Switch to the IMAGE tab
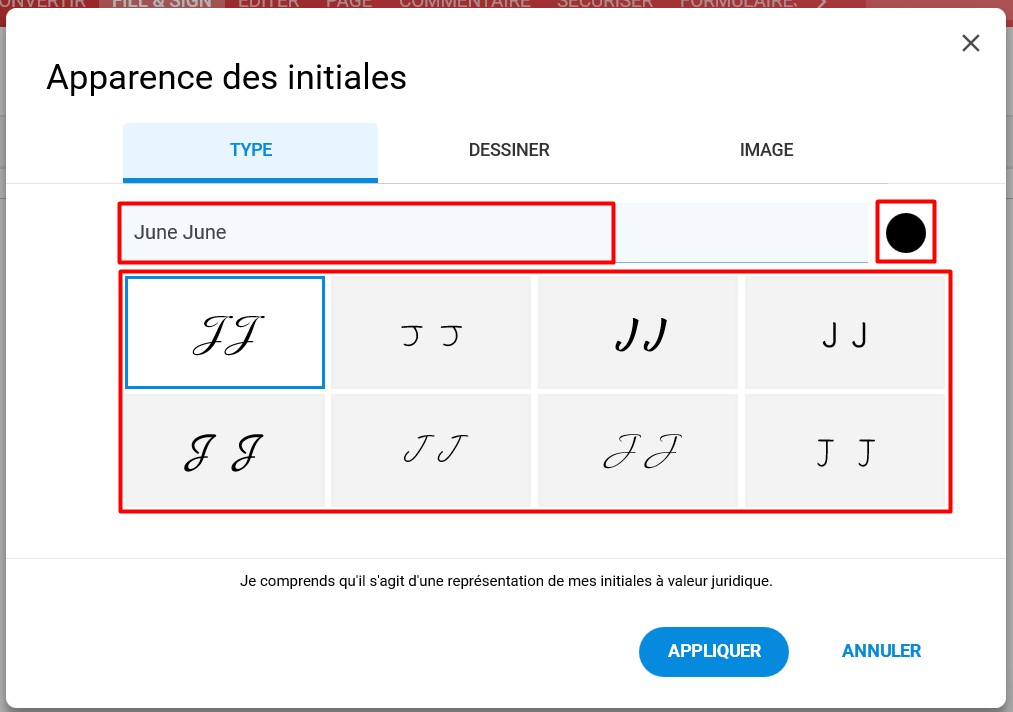Viewport: 1013px width, 712px height. tap(766, 151)
